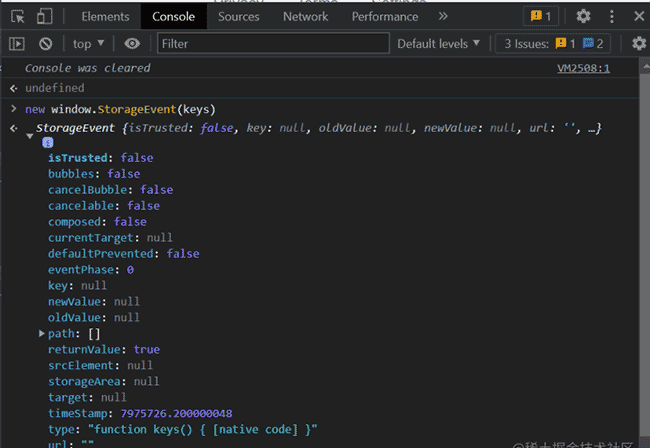Image resolution: width=650 pixels, height=448 pixels.
Task: Select the Console tab
Action: (x=173, y=17)
